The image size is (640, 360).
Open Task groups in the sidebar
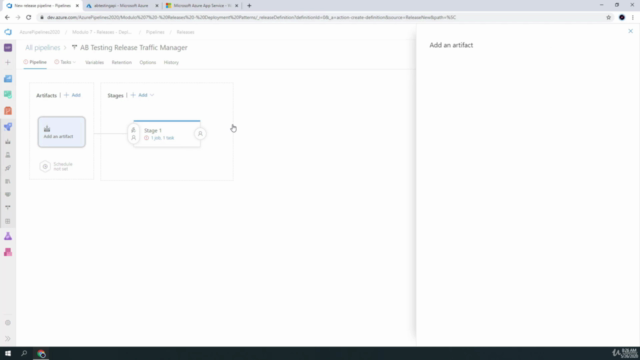[8, 195]
